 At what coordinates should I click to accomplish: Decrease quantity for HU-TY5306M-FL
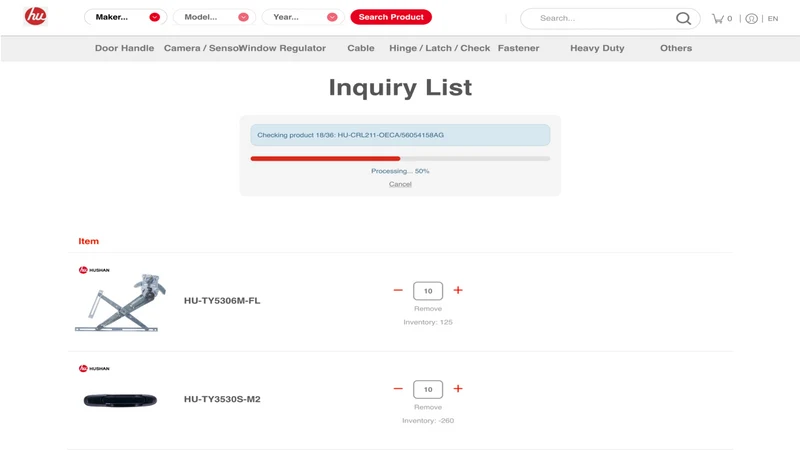(x=398, y=290)
